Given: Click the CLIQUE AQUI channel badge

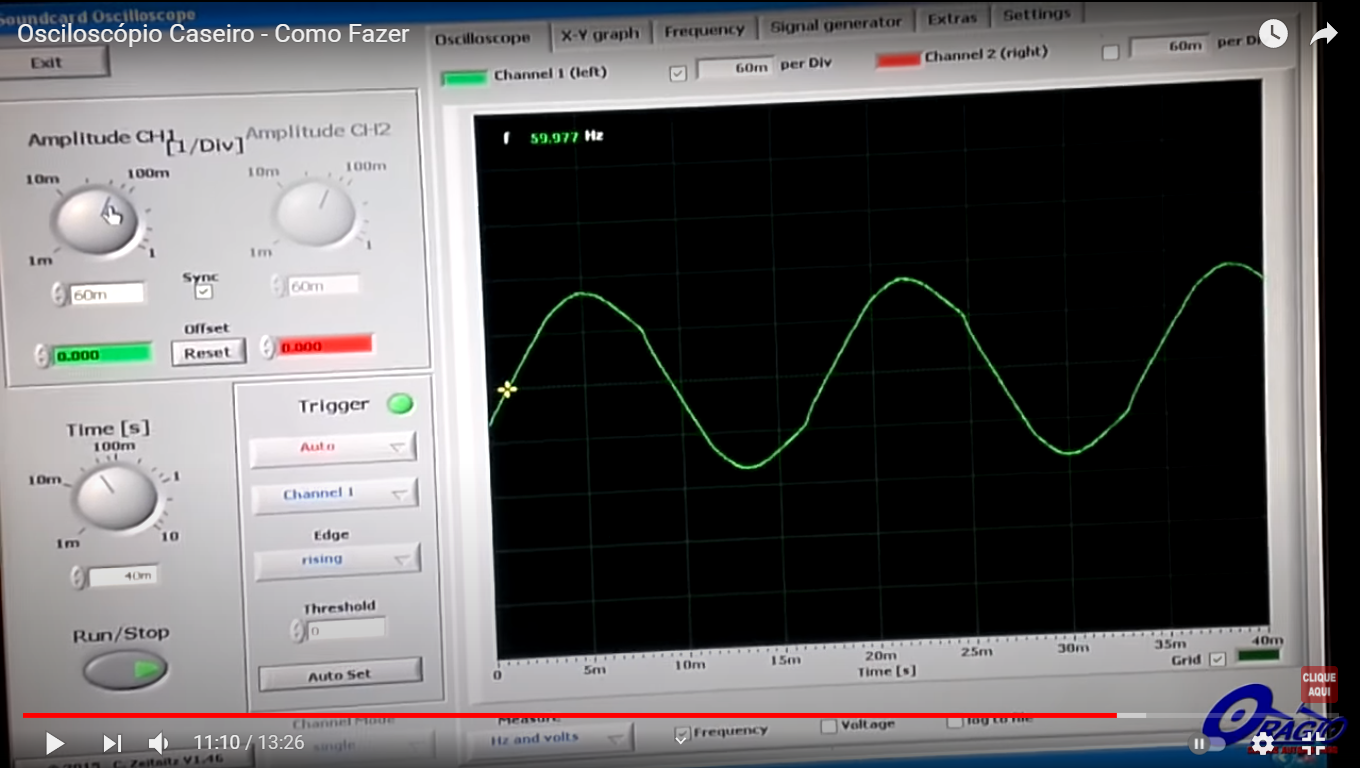Looking at the screenshot, I should [1319, 685].
